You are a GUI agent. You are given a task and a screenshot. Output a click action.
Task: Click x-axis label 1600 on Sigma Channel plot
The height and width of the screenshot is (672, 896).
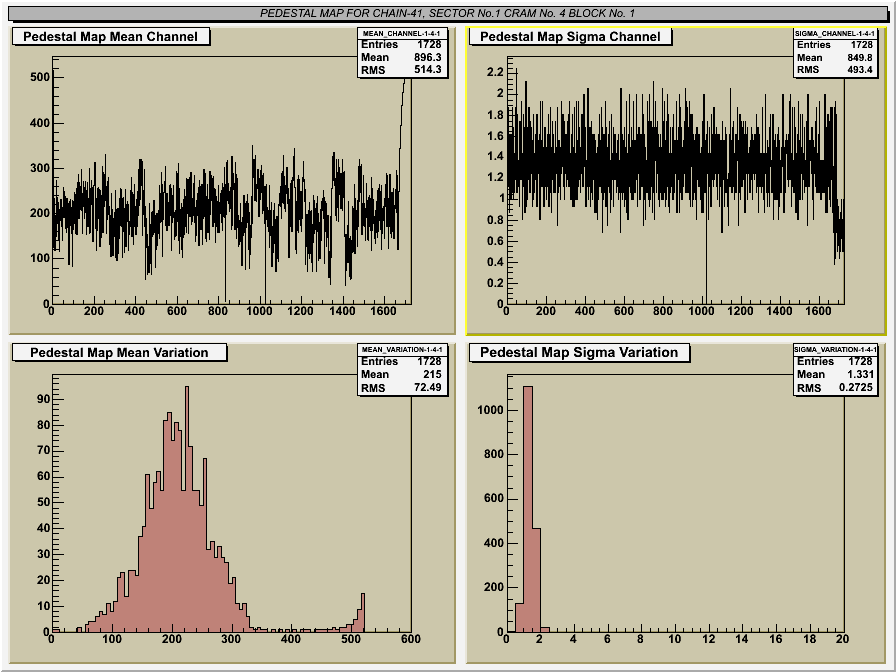[818, 311]
